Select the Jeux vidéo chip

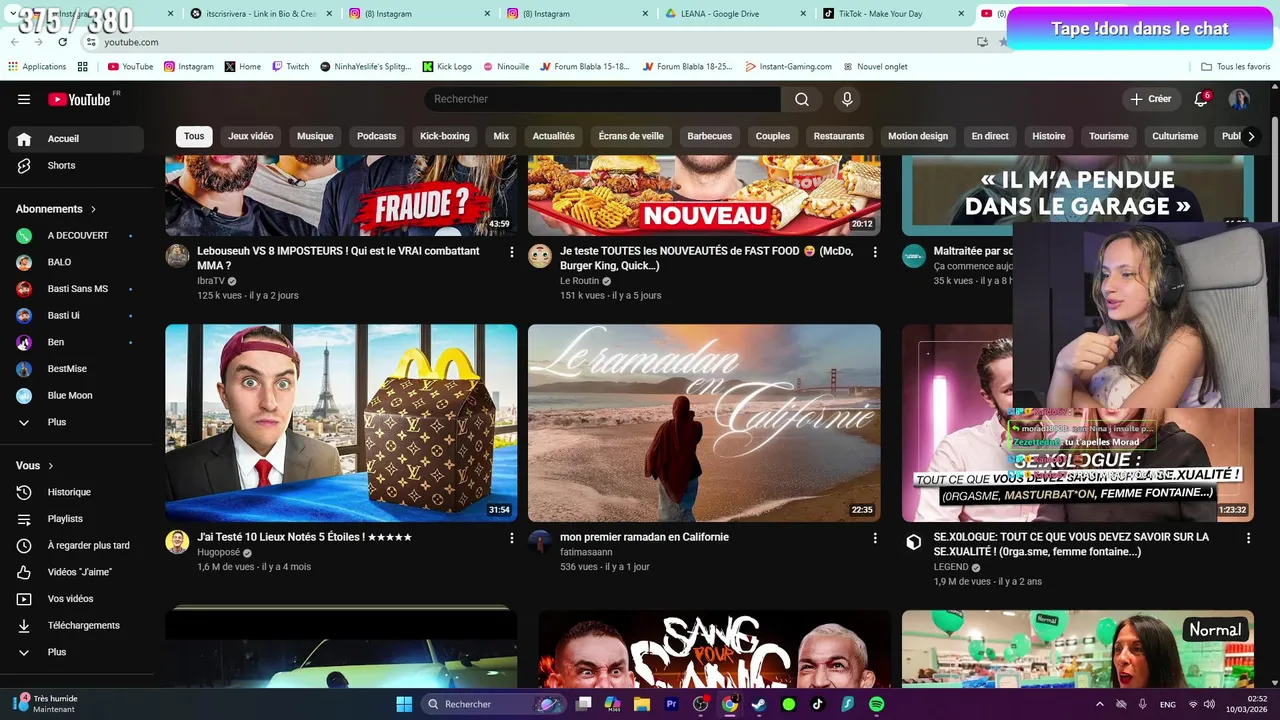coord(250,136)
